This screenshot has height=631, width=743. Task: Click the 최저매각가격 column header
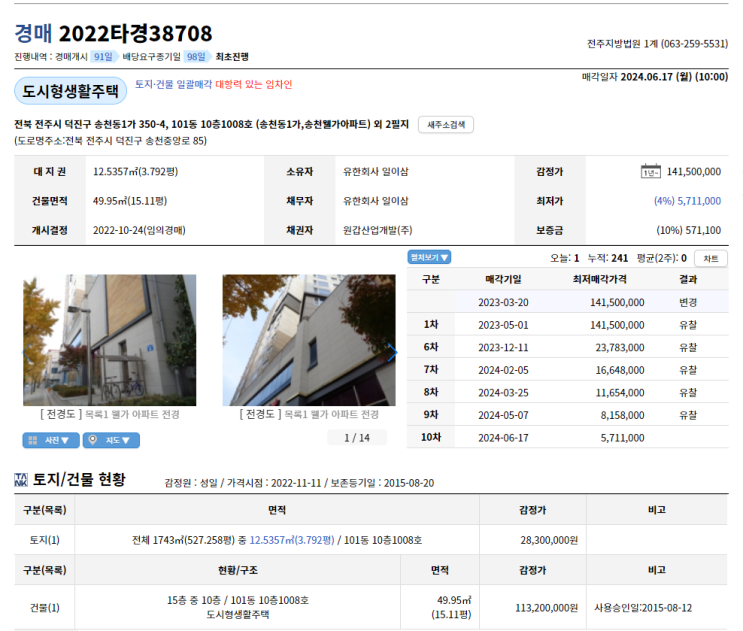click(x=599, y=279)
